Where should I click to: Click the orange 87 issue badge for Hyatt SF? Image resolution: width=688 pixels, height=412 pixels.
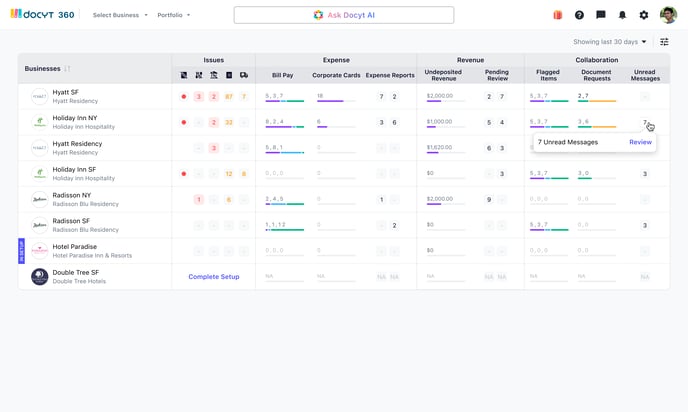point(229,97)
